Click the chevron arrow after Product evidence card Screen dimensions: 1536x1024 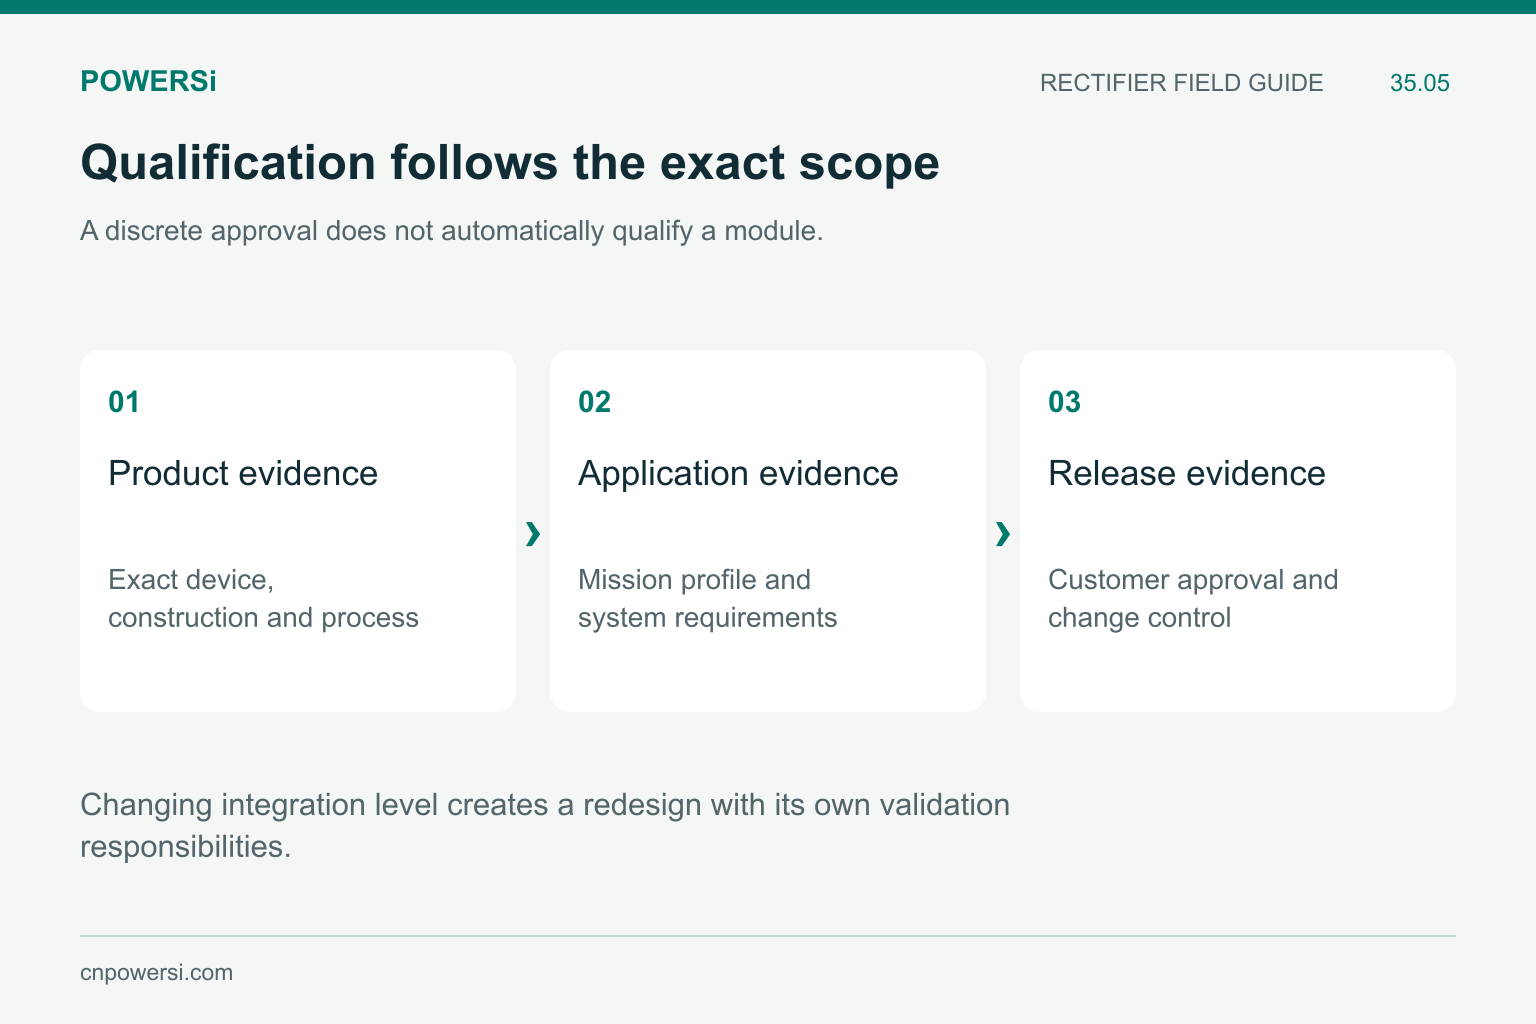click(x=533, y=534)
